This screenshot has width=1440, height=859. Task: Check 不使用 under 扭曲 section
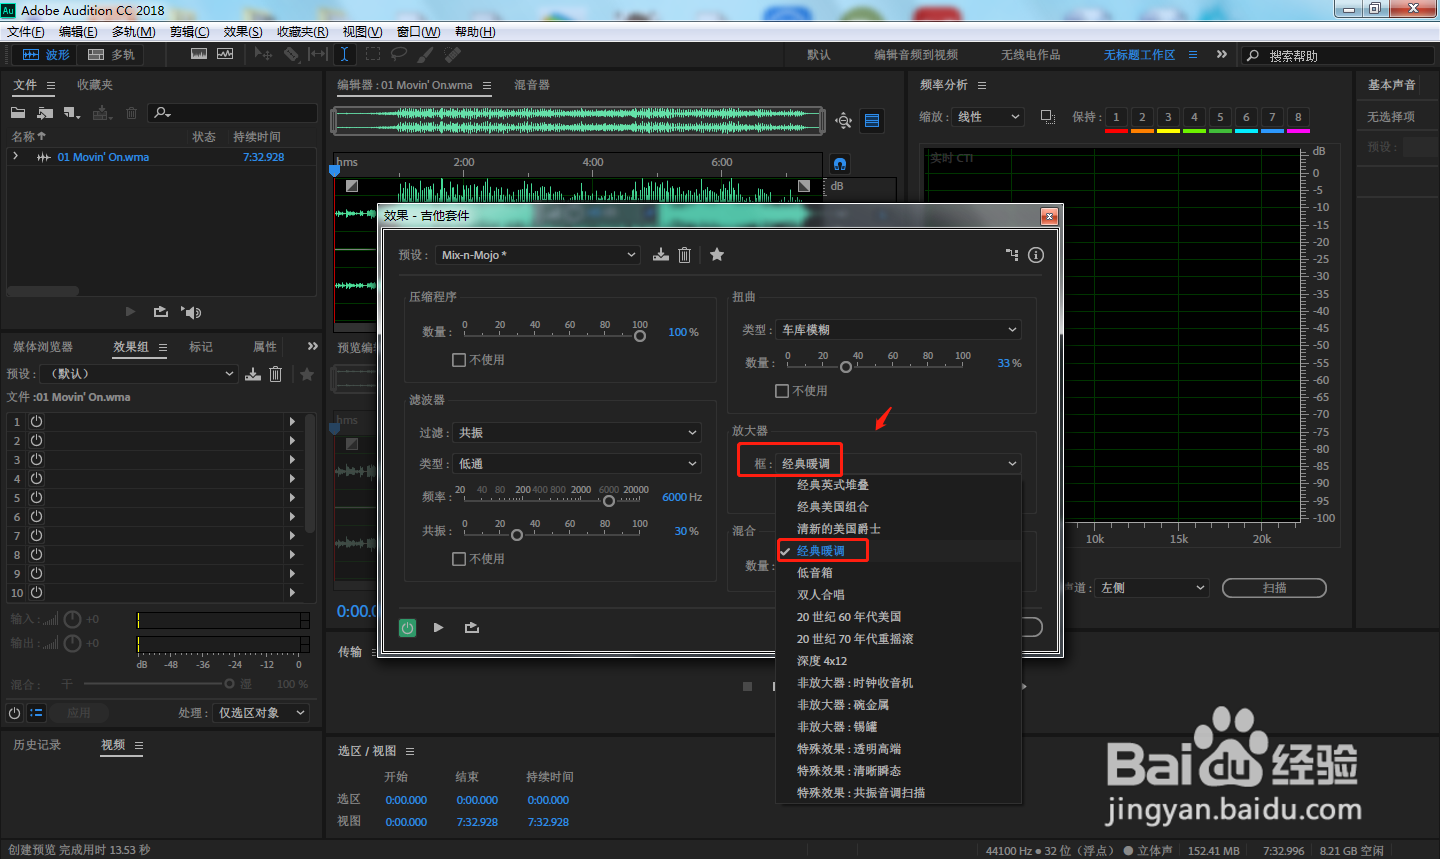pyautogui.click(x=782, y=391)
